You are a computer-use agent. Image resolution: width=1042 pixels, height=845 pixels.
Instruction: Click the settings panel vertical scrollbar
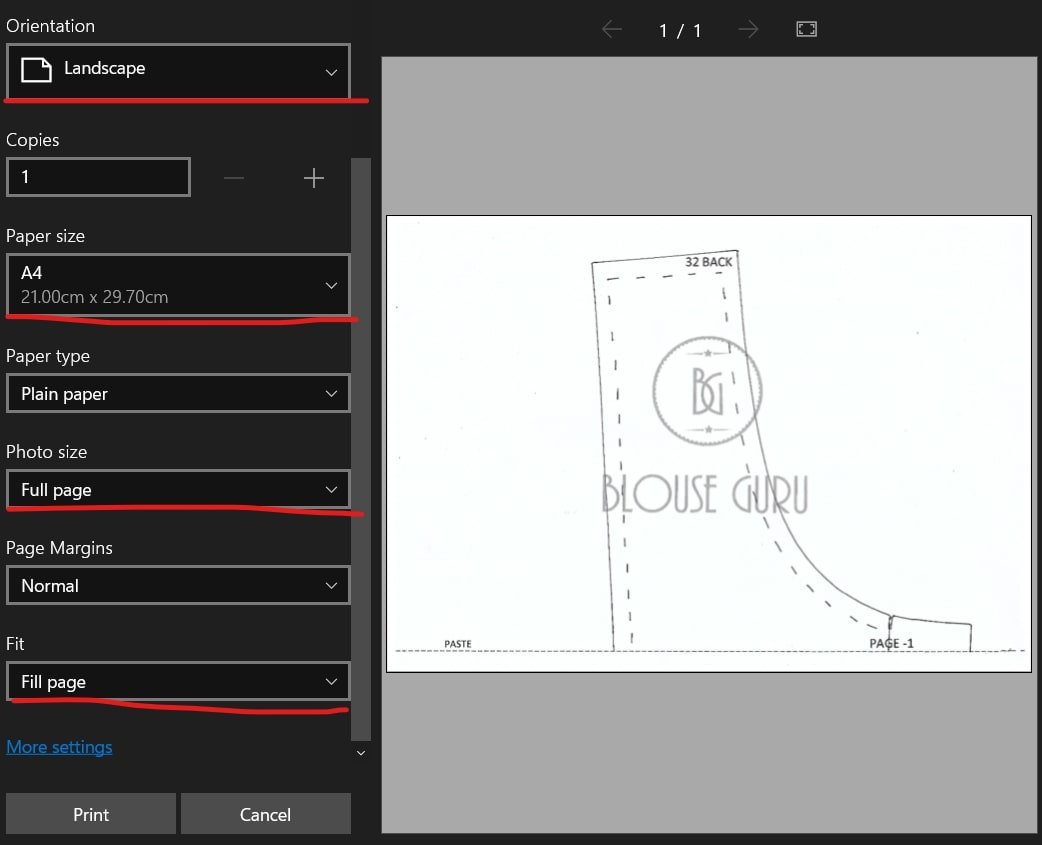(x=361, y=449)
